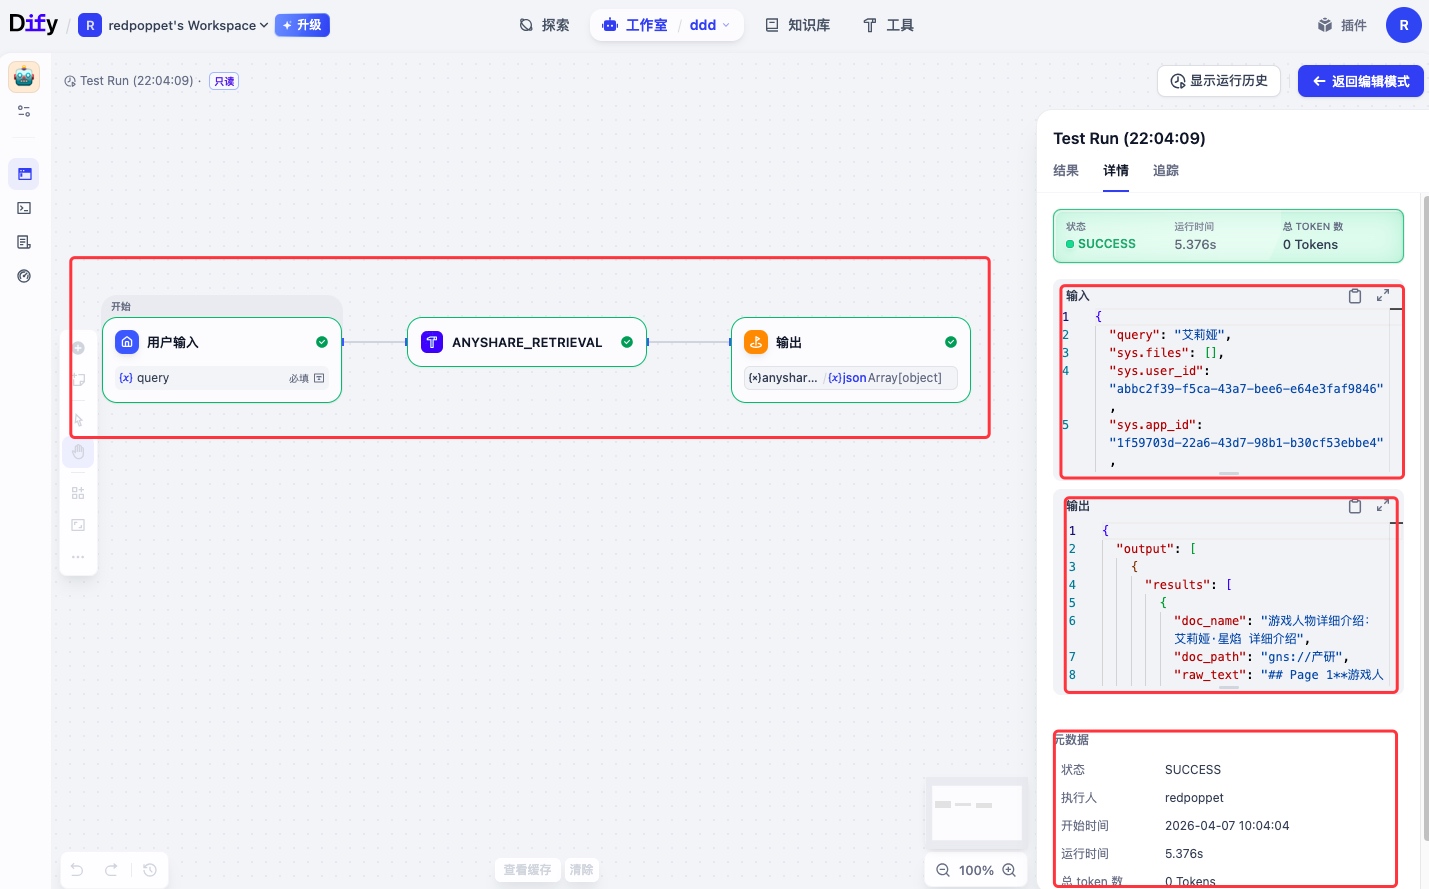Open the logs icon in left sidebar
The width and height of the screenshot is (1429, 889).
click(24, 242)
